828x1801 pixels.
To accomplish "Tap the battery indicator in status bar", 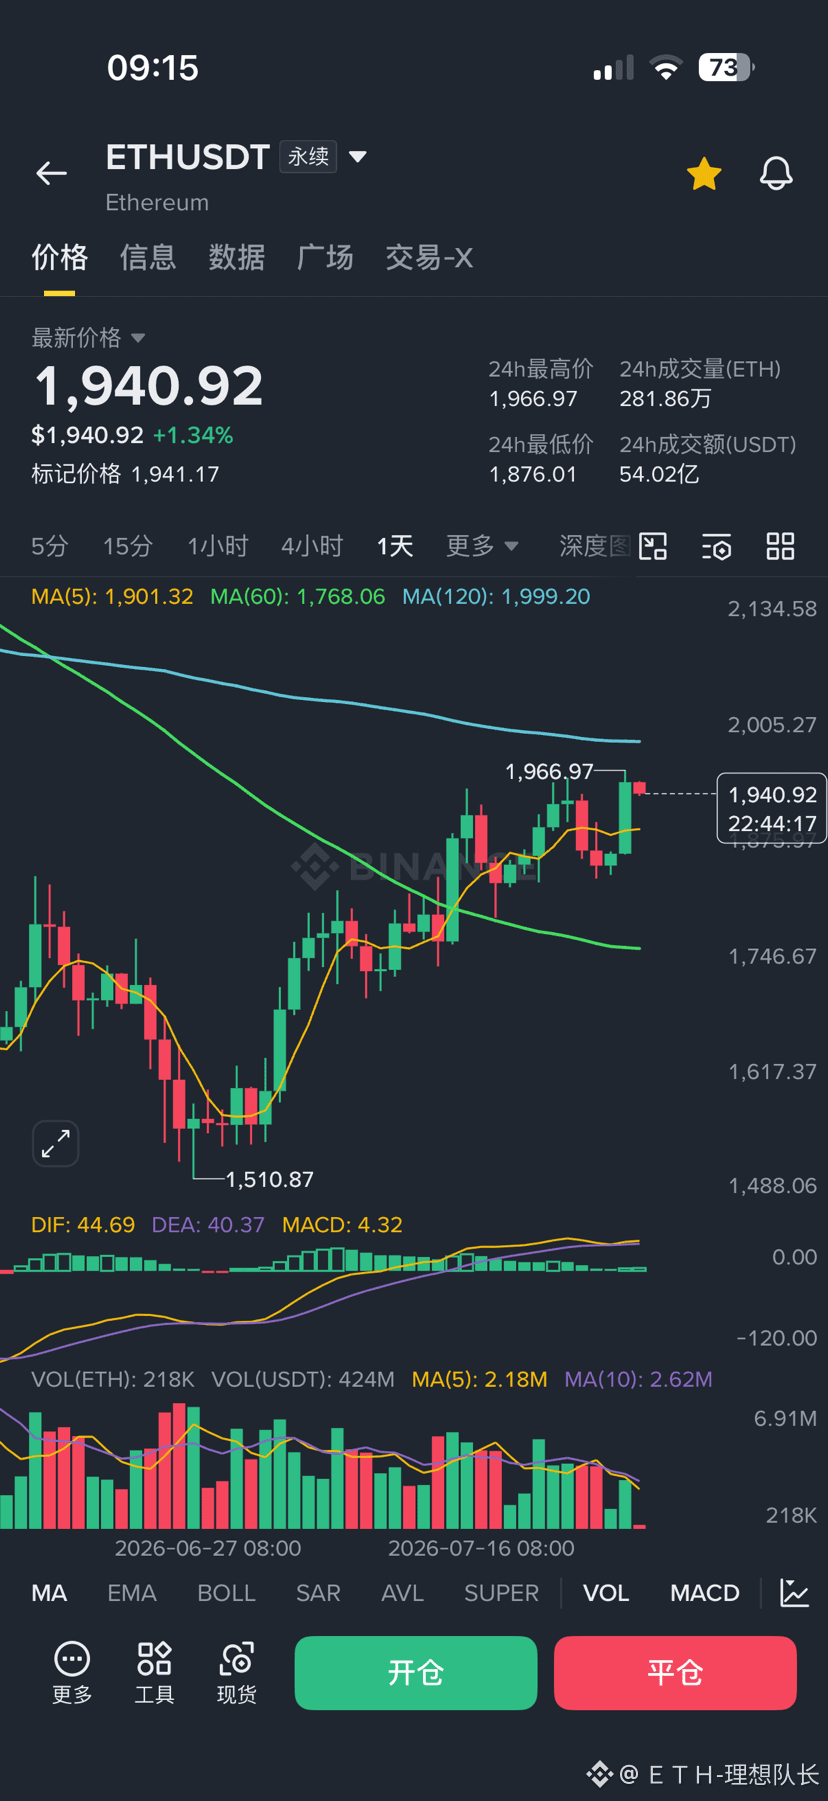I will 727,68.
